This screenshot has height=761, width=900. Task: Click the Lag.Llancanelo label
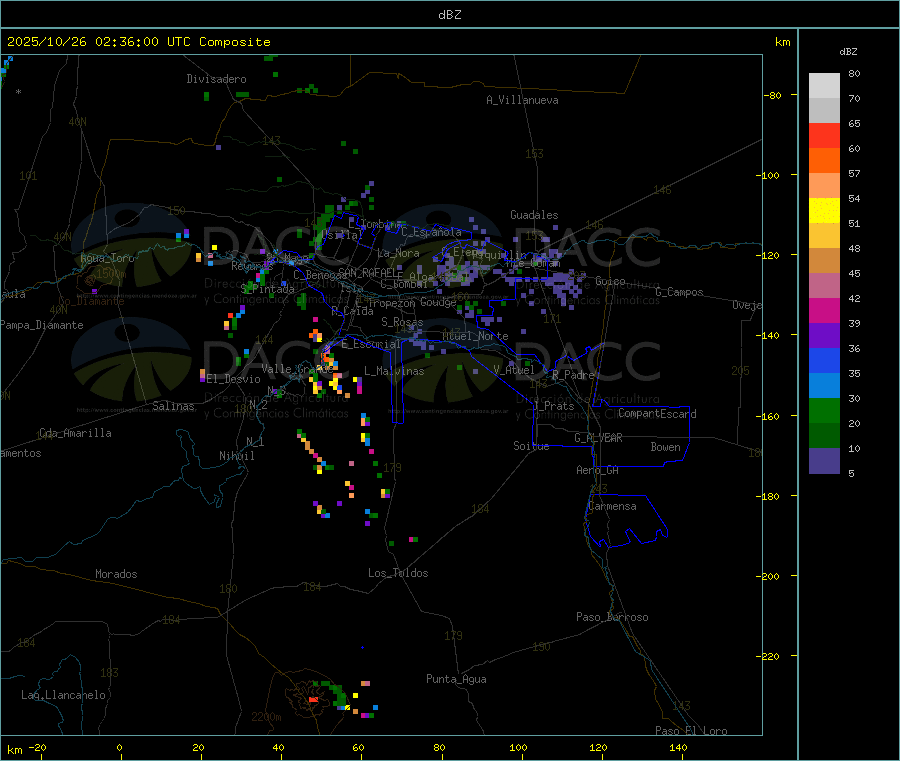(x=63, y=695)
